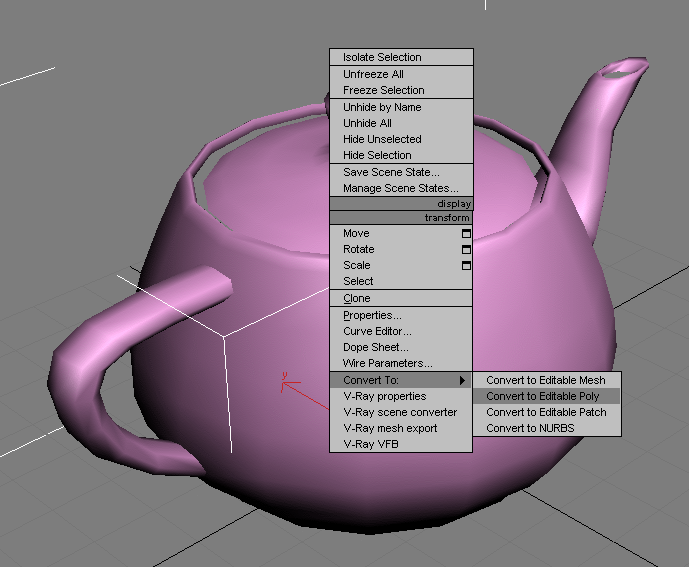Activate the Rotate entry
The height and width of the screenshot is (567, 689).
[x=401, y=249]
